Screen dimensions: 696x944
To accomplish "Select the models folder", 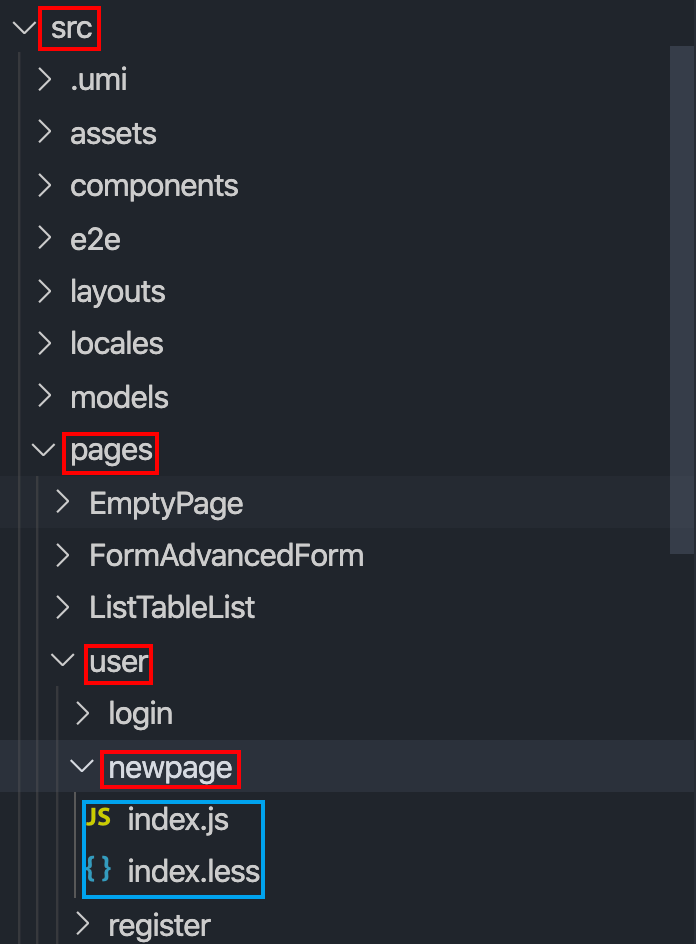I will pyautogui.click(x=119, y=397).
